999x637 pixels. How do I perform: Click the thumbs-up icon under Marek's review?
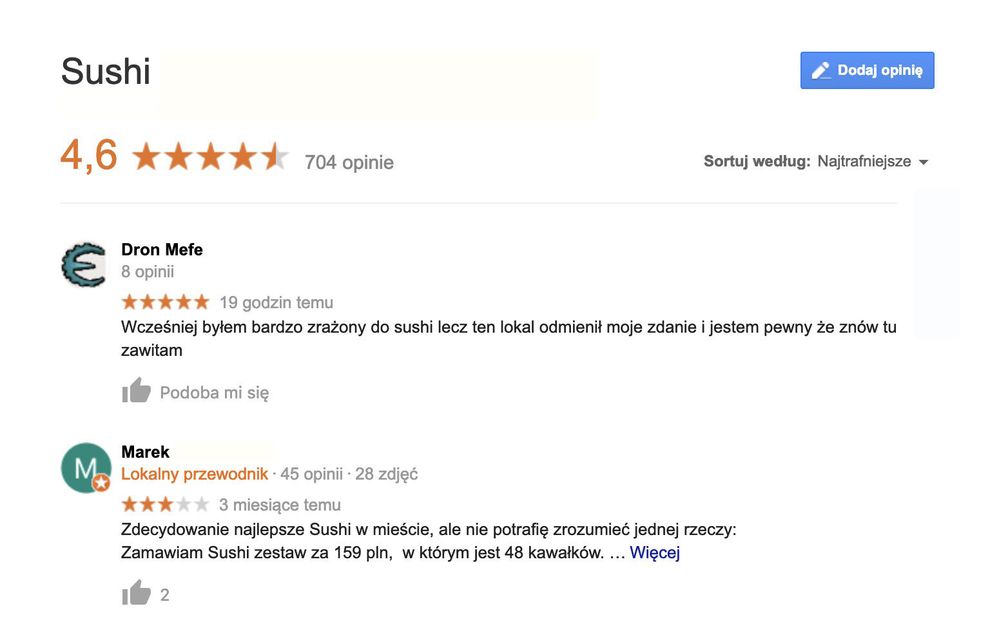click(137, 593)
